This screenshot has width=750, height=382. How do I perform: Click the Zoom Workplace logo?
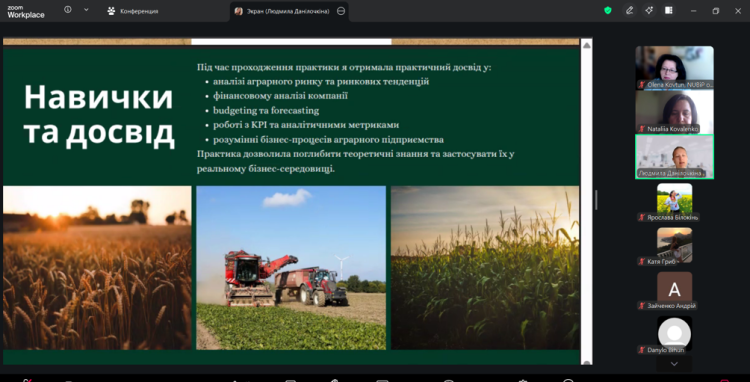coord(26,11)
